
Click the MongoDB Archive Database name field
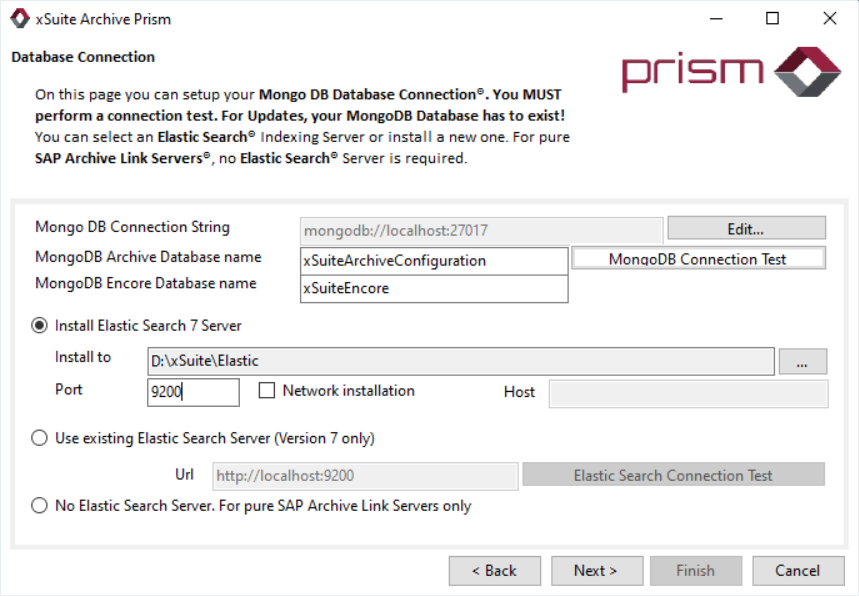tap(434, 260)
